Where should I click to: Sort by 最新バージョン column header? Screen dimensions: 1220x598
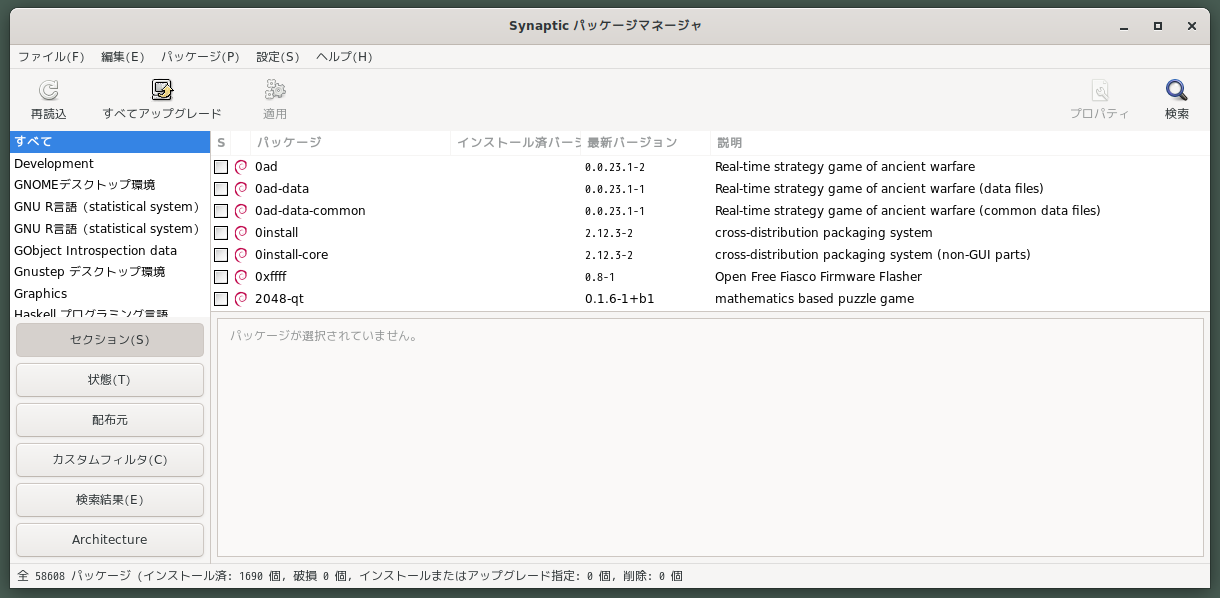point(646,143)
